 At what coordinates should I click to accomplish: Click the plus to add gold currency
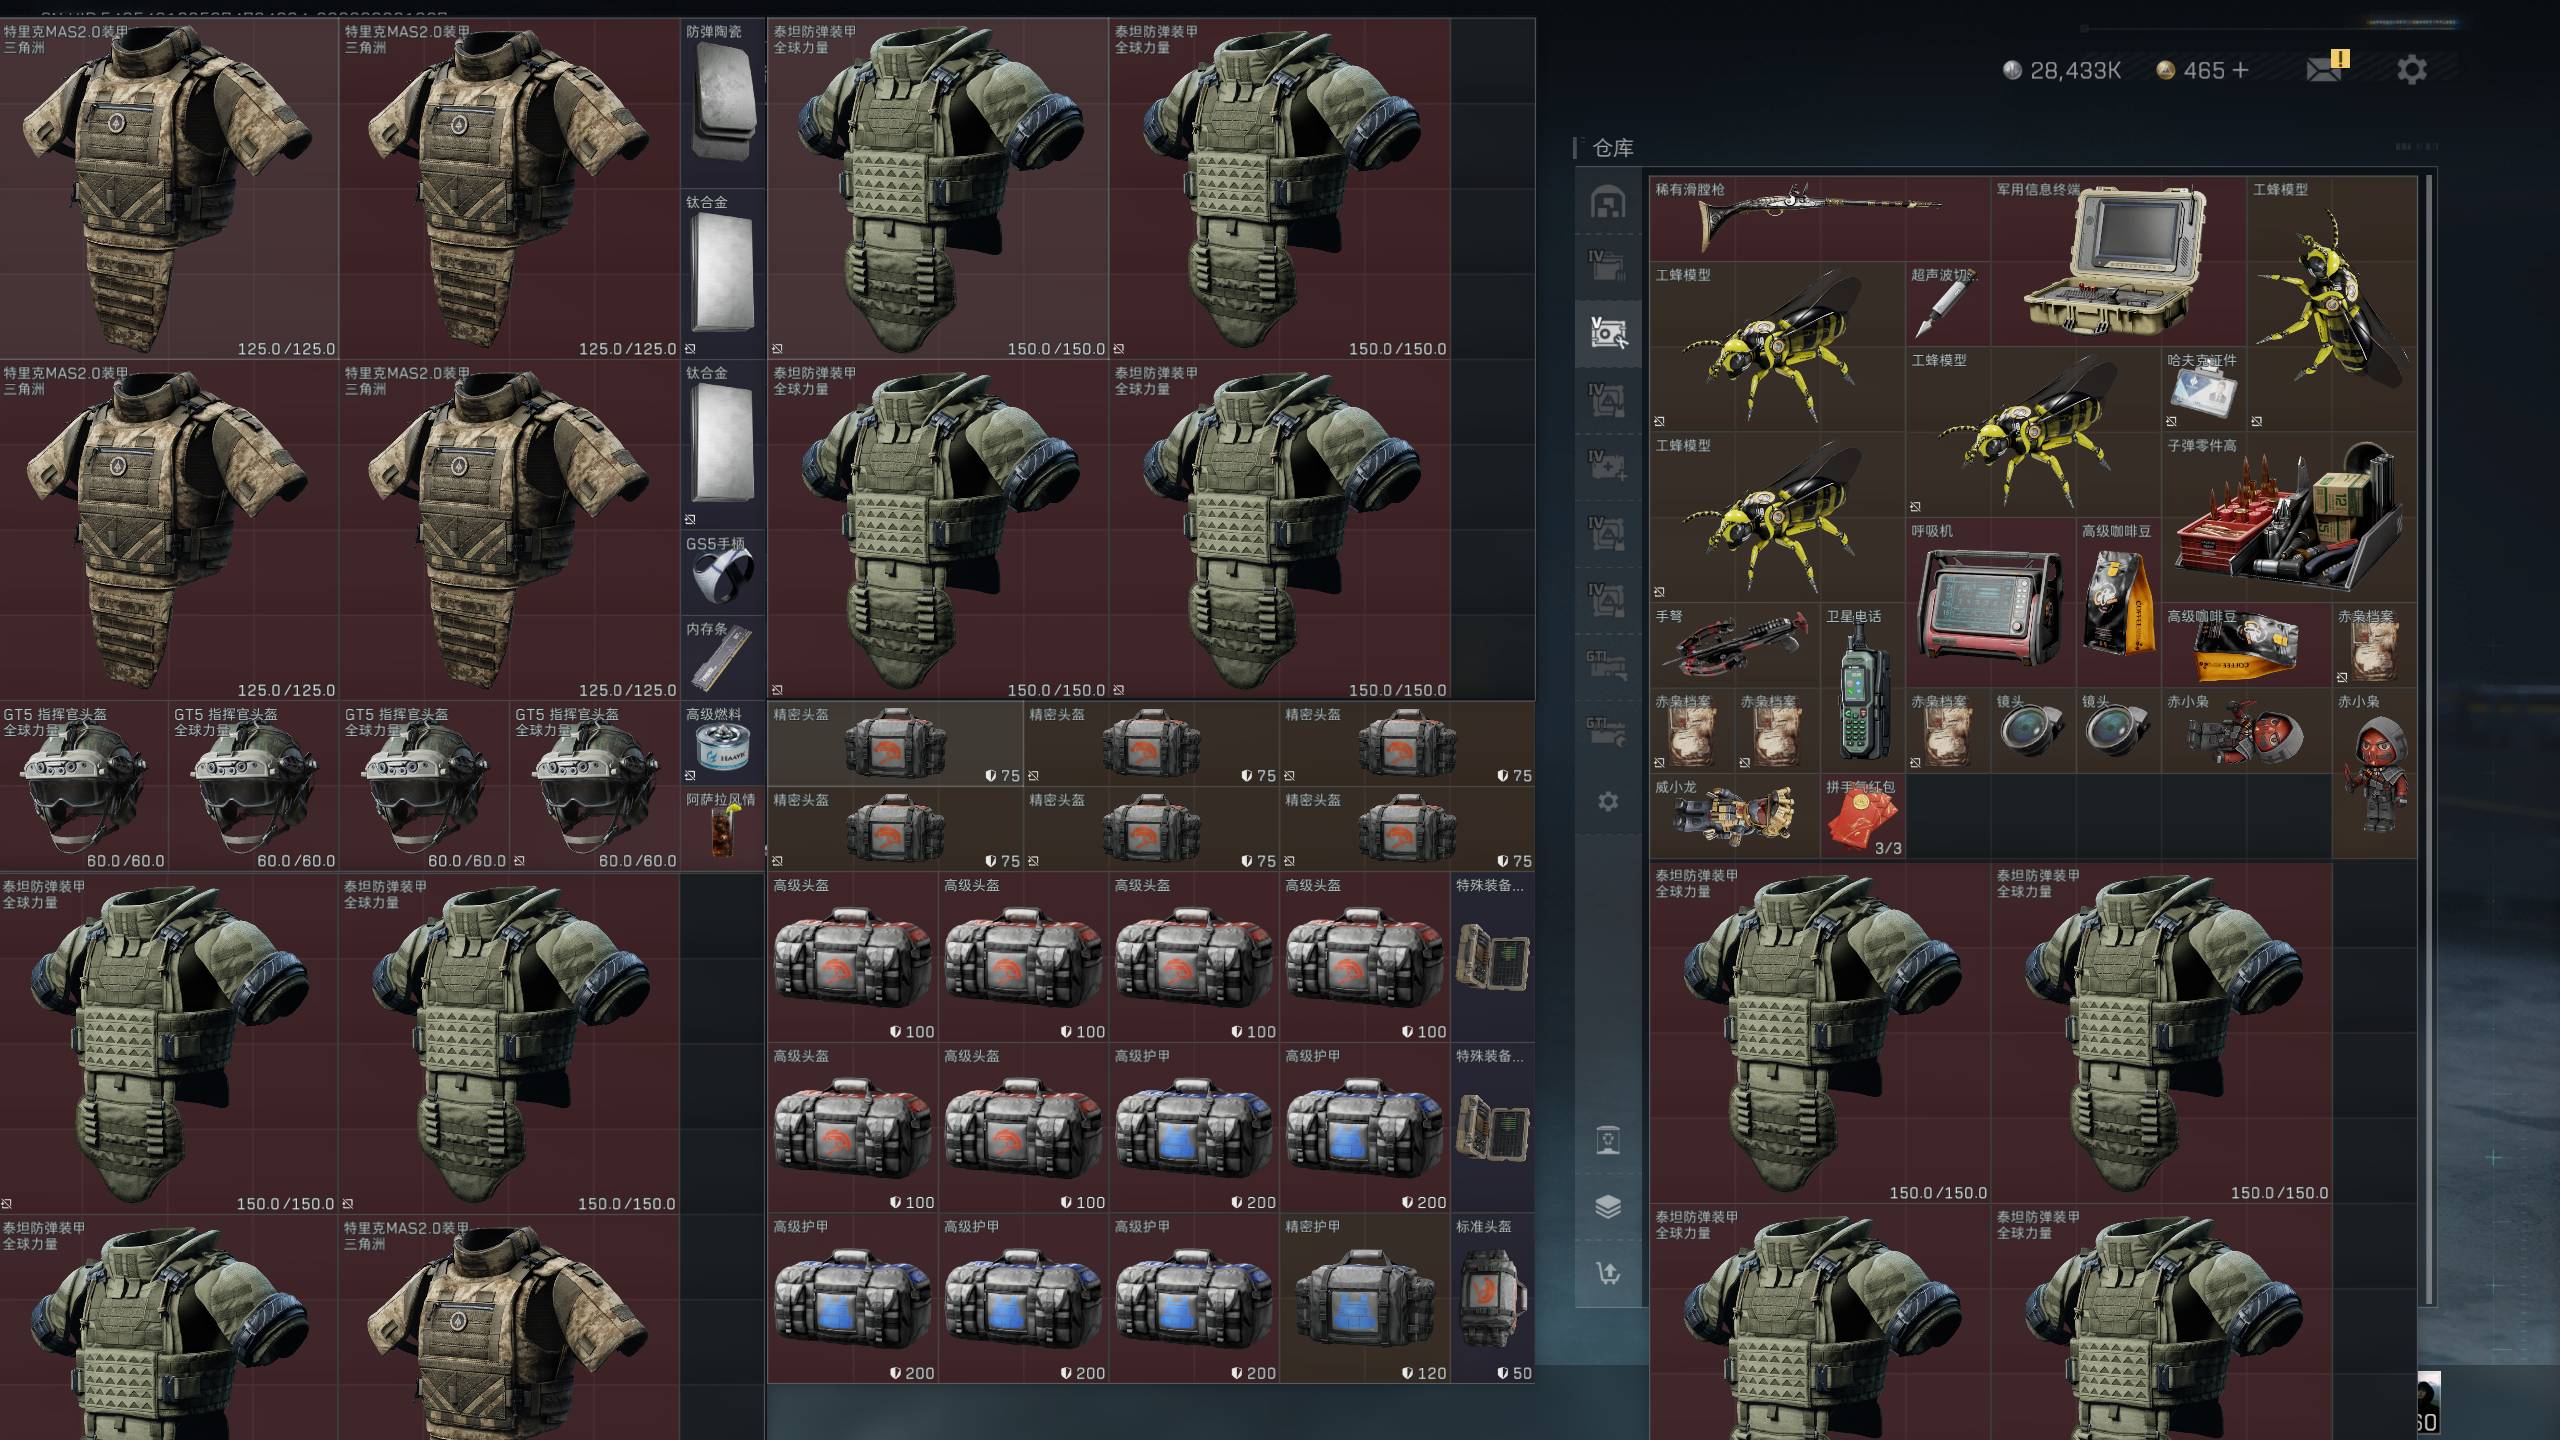point(2240,70)
